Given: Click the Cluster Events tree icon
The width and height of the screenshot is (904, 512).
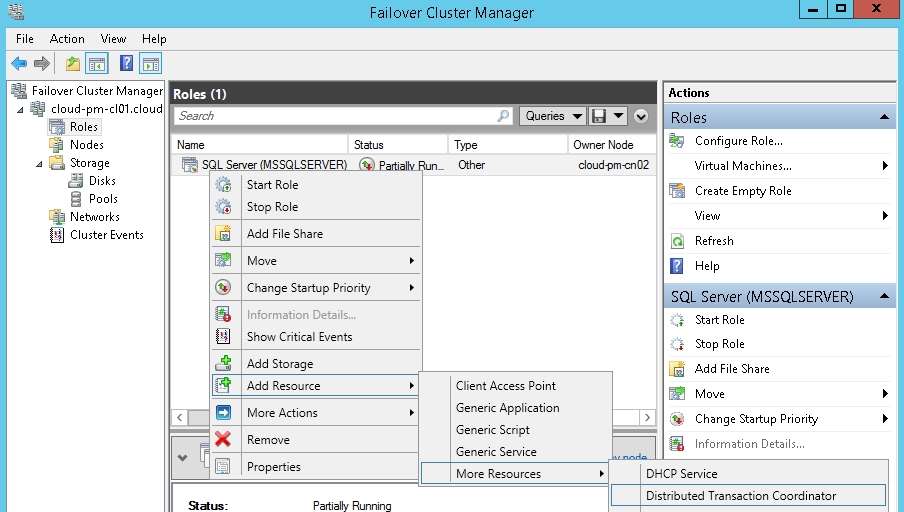Looking at the screenshot, I should click(56, 235).
